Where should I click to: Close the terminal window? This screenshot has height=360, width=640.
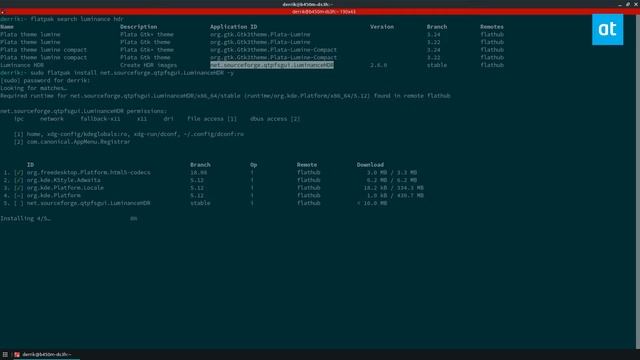coord(636,4)
